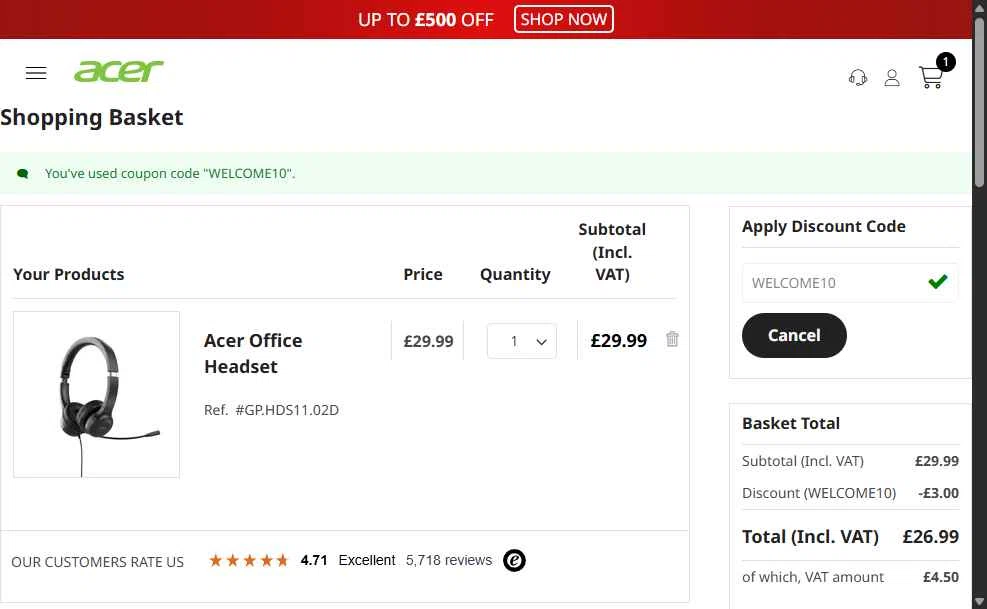View the shopping cart icon
Image resolution: width=987 pixels, height=609 pixels.
pyautogui.click(x=930, y=77)
